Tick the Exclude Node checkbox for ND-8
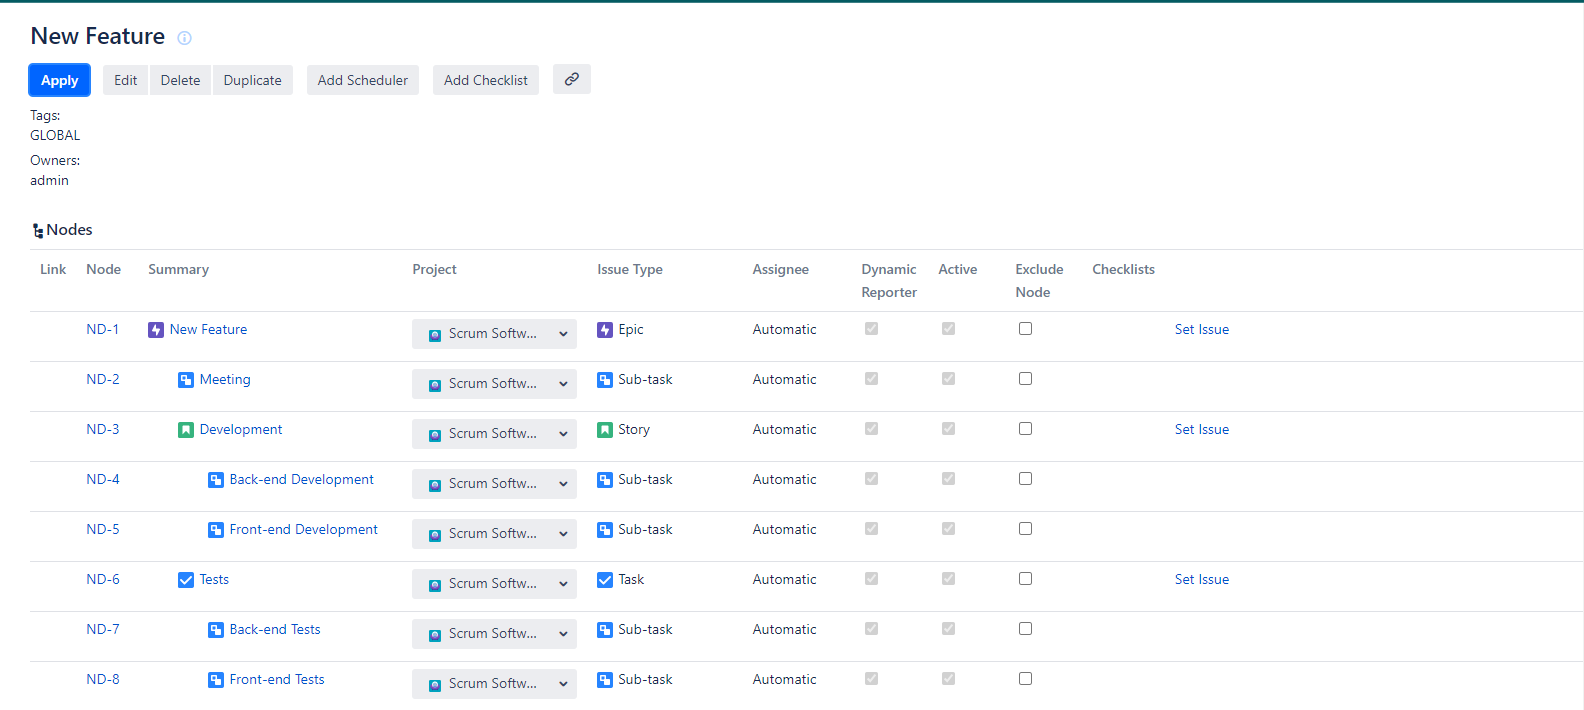1584x710 pixels. point(1025,679)
